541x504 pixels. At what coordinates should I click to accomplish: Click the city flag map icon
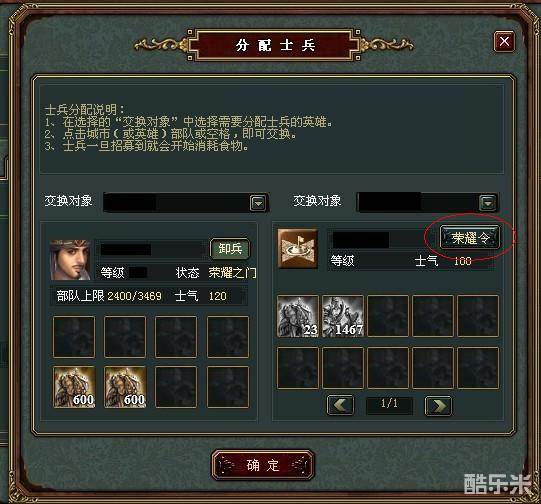click(x=298, y=248)
